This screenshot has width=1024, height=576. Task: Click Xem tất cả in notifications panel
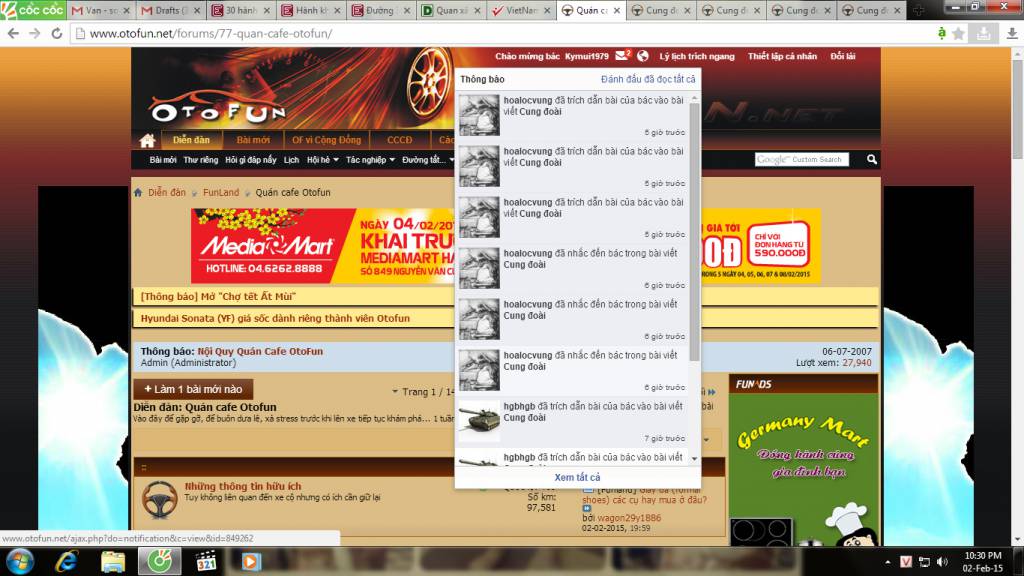tap(577, 477)
